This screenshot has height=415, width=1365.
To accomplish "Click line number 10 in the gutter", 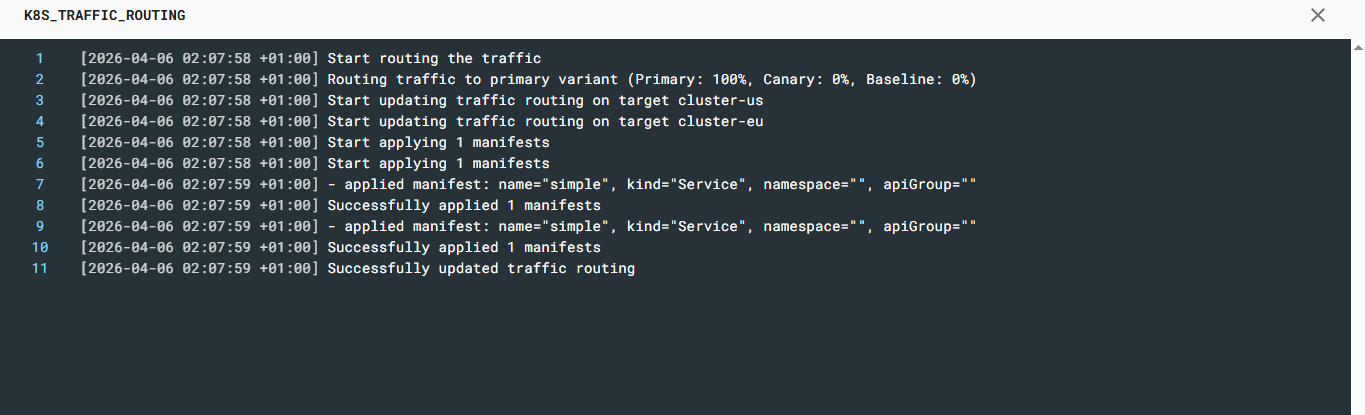I will (40, 247).
